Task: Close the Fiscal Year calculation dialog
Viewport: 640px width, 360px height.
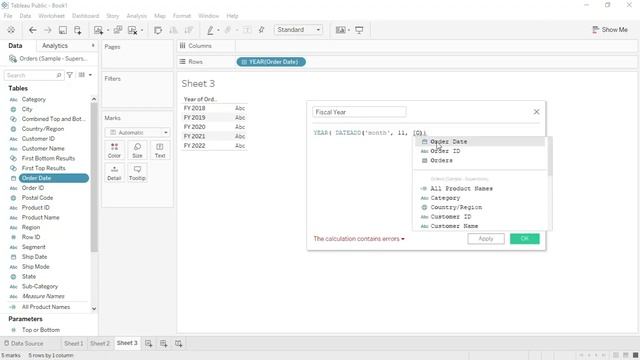Action: [x=536, y=112]
